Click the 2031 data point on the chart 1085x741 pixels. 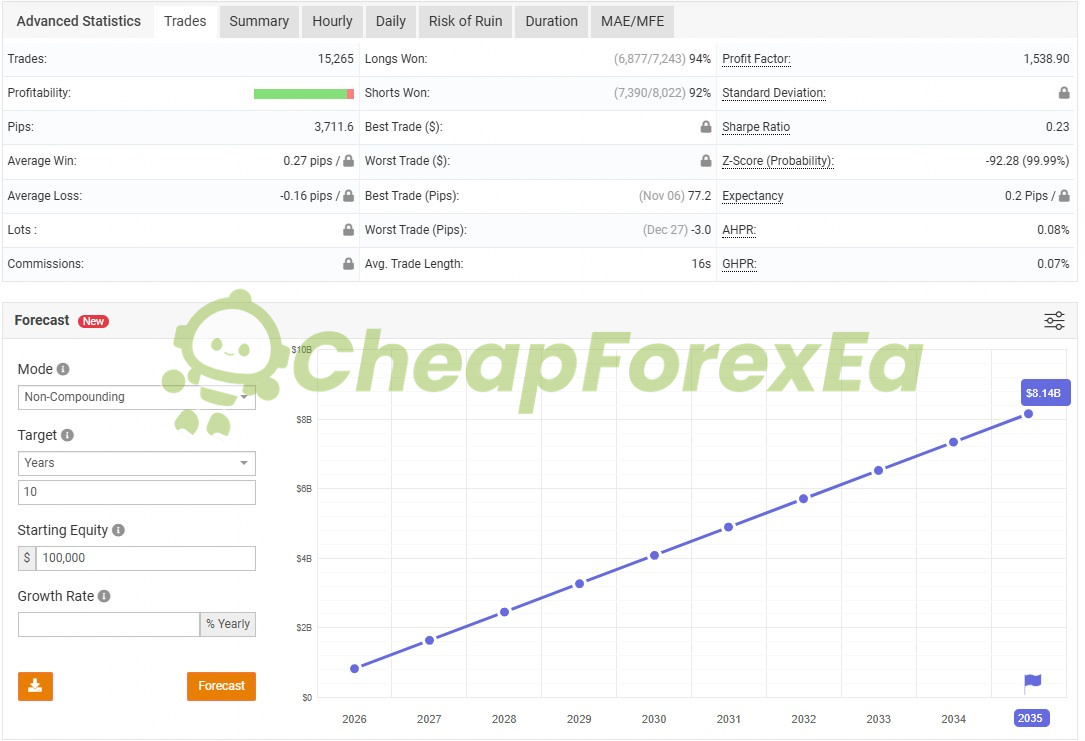729,527
